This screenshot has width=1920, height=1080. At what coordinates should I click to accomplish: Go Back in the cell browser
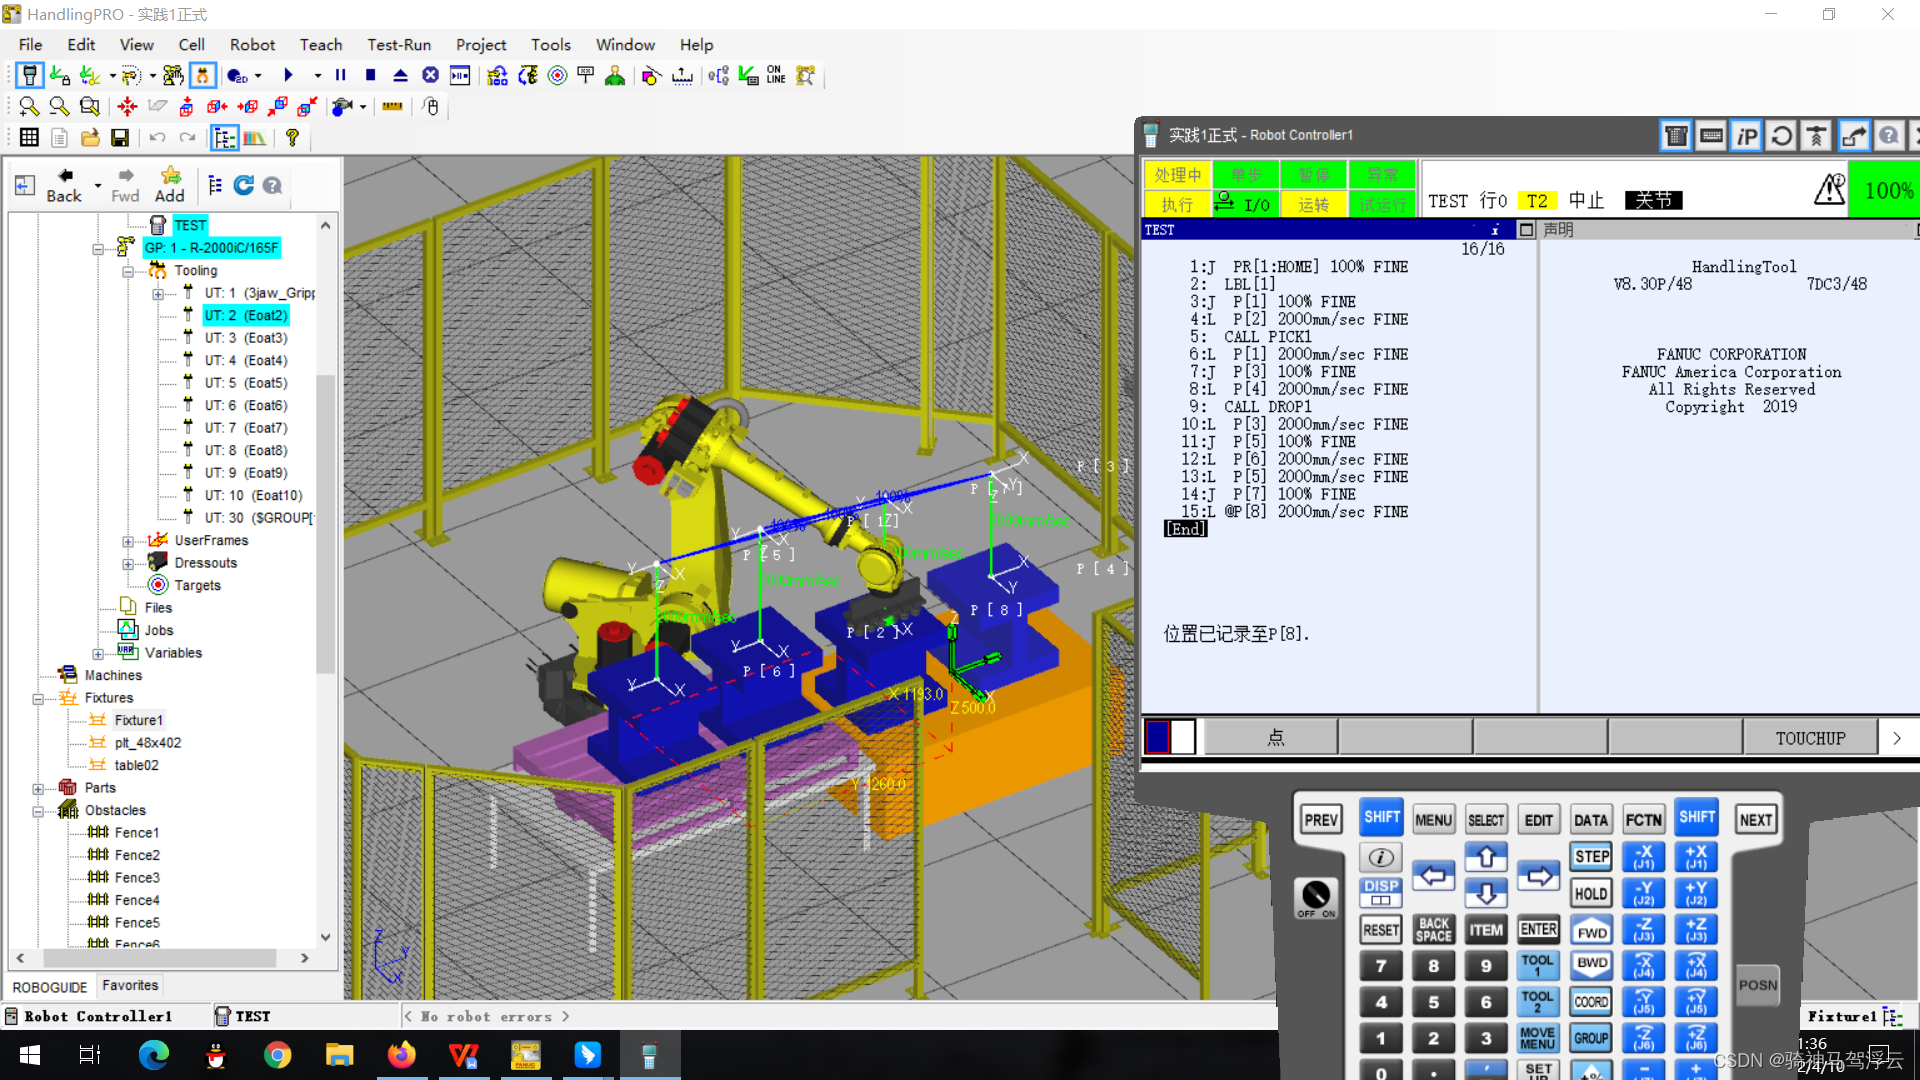click(64, 185)
